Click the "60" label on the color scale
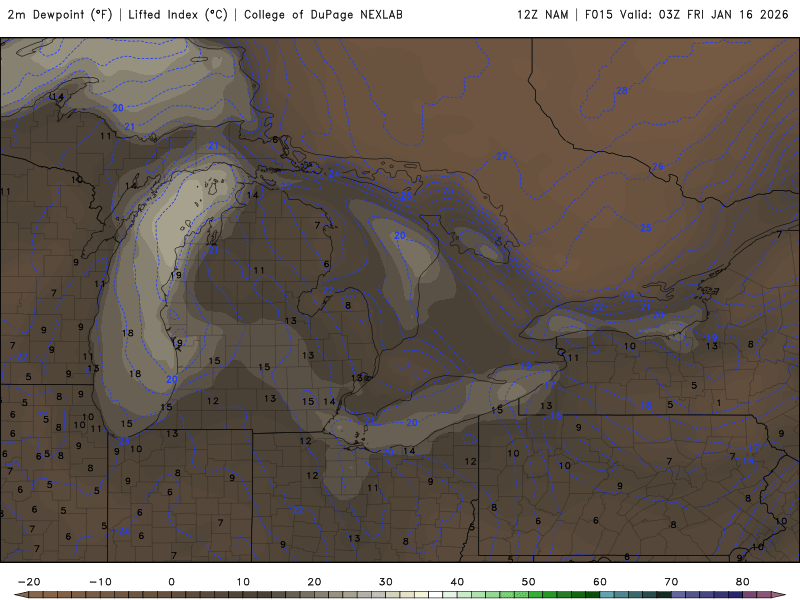Image resolution: width=800 pixels, height=600 pixels. 600,582
